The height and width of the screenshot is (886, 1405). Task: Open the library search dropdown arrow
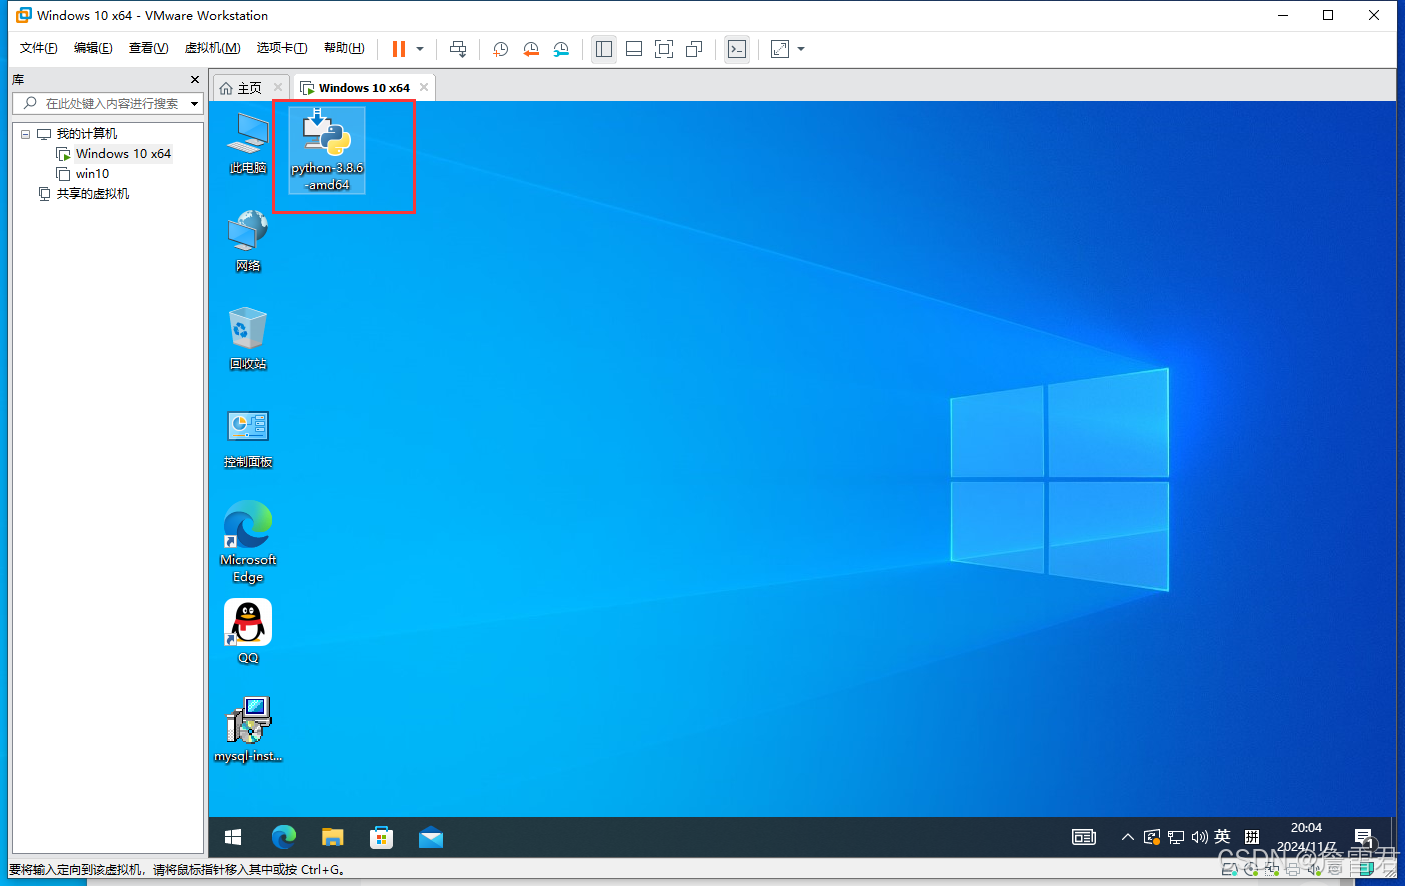194,103
